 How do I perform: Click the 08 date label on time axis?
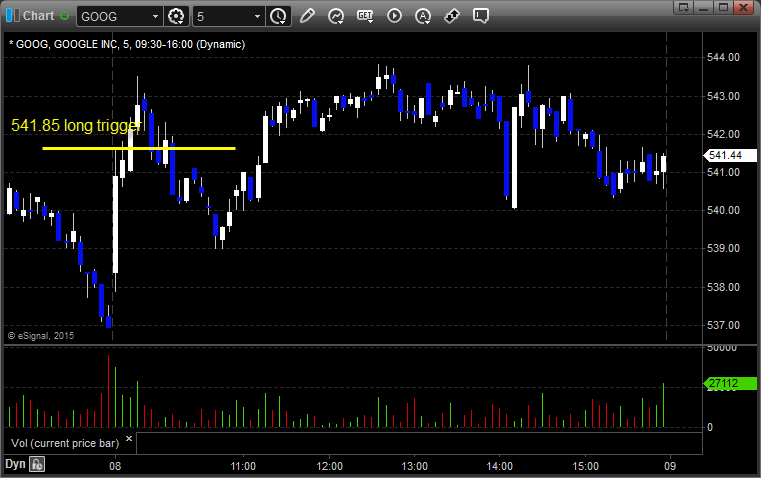pos(115,466)
